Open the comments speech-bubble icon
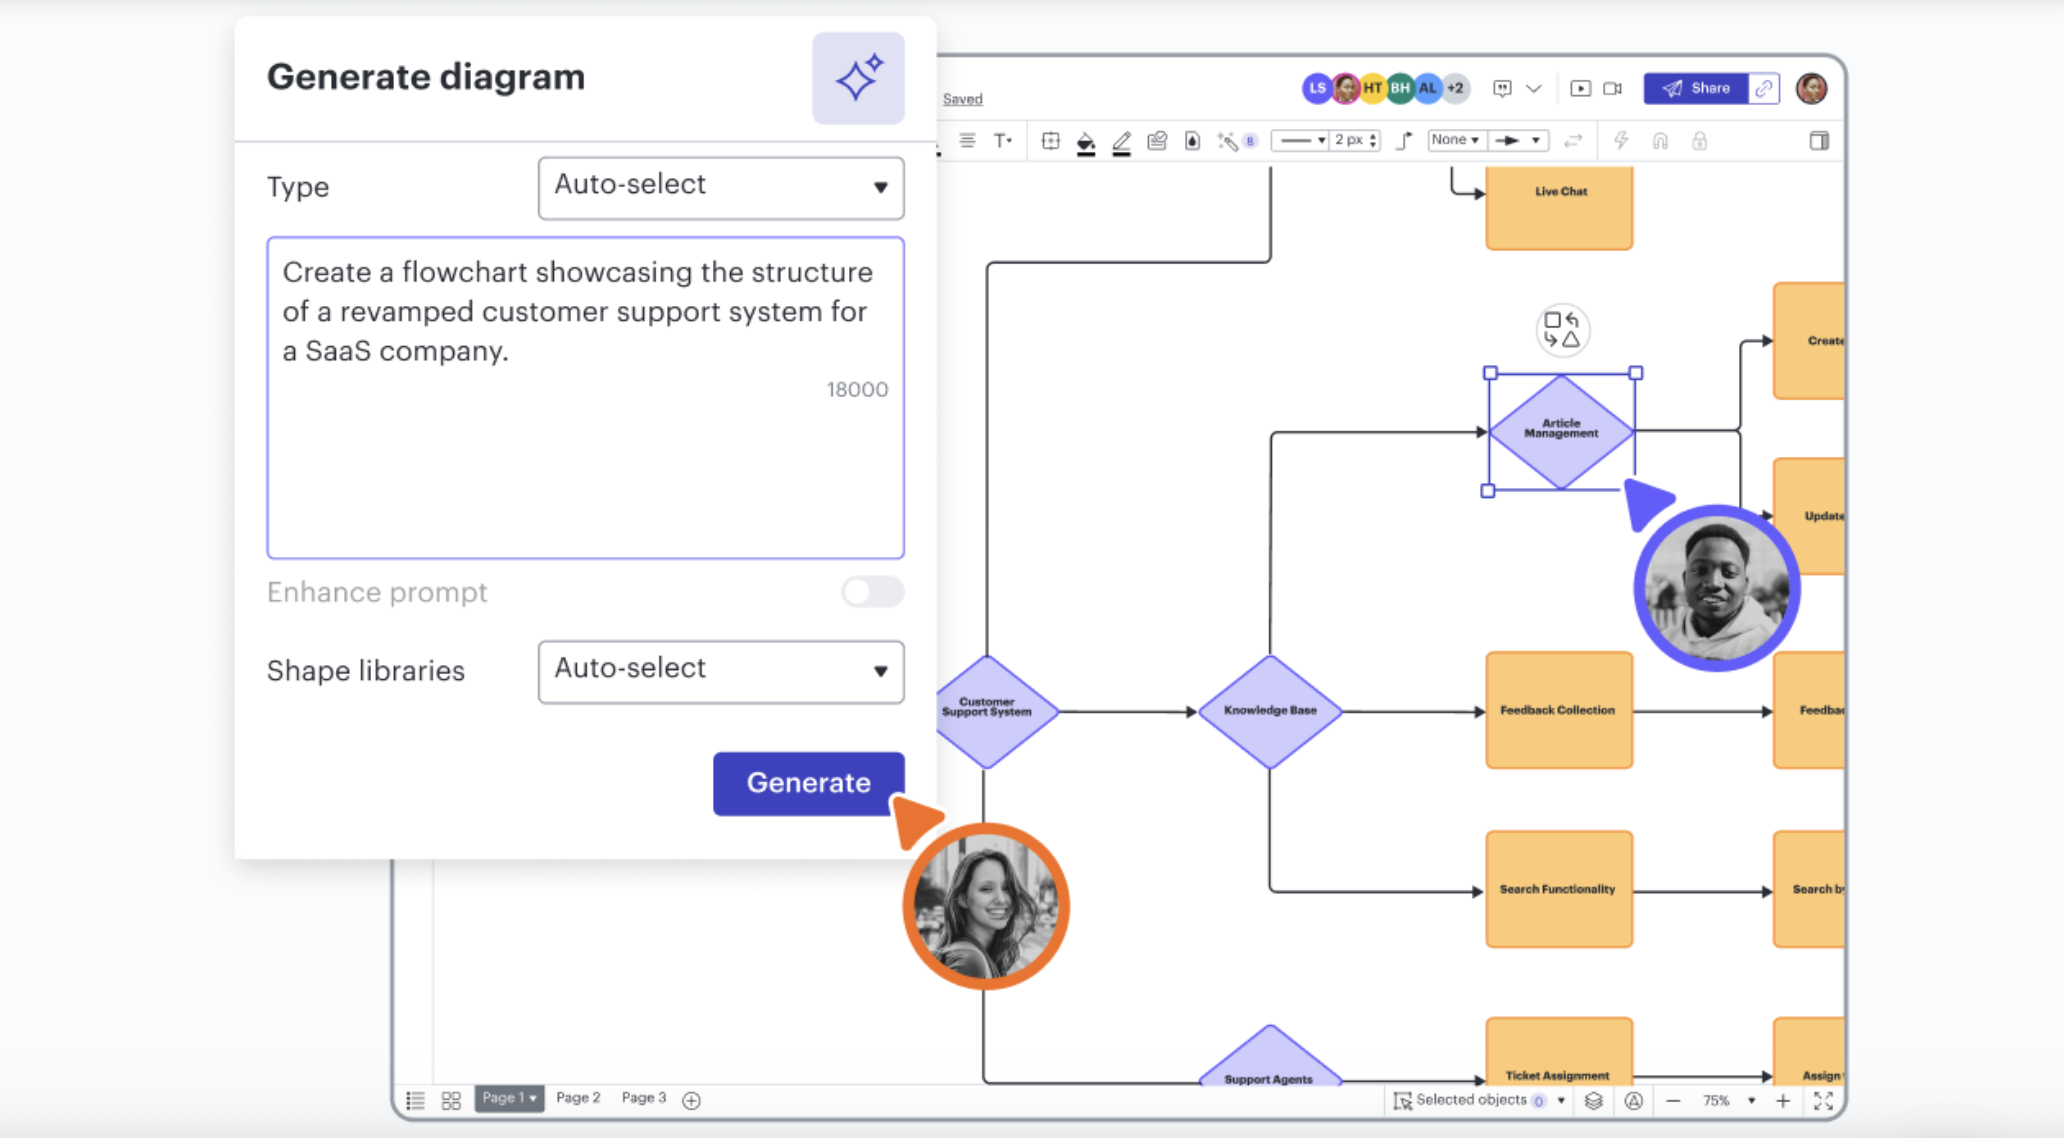The image size is (2064, 1138). pos(1502,88)
